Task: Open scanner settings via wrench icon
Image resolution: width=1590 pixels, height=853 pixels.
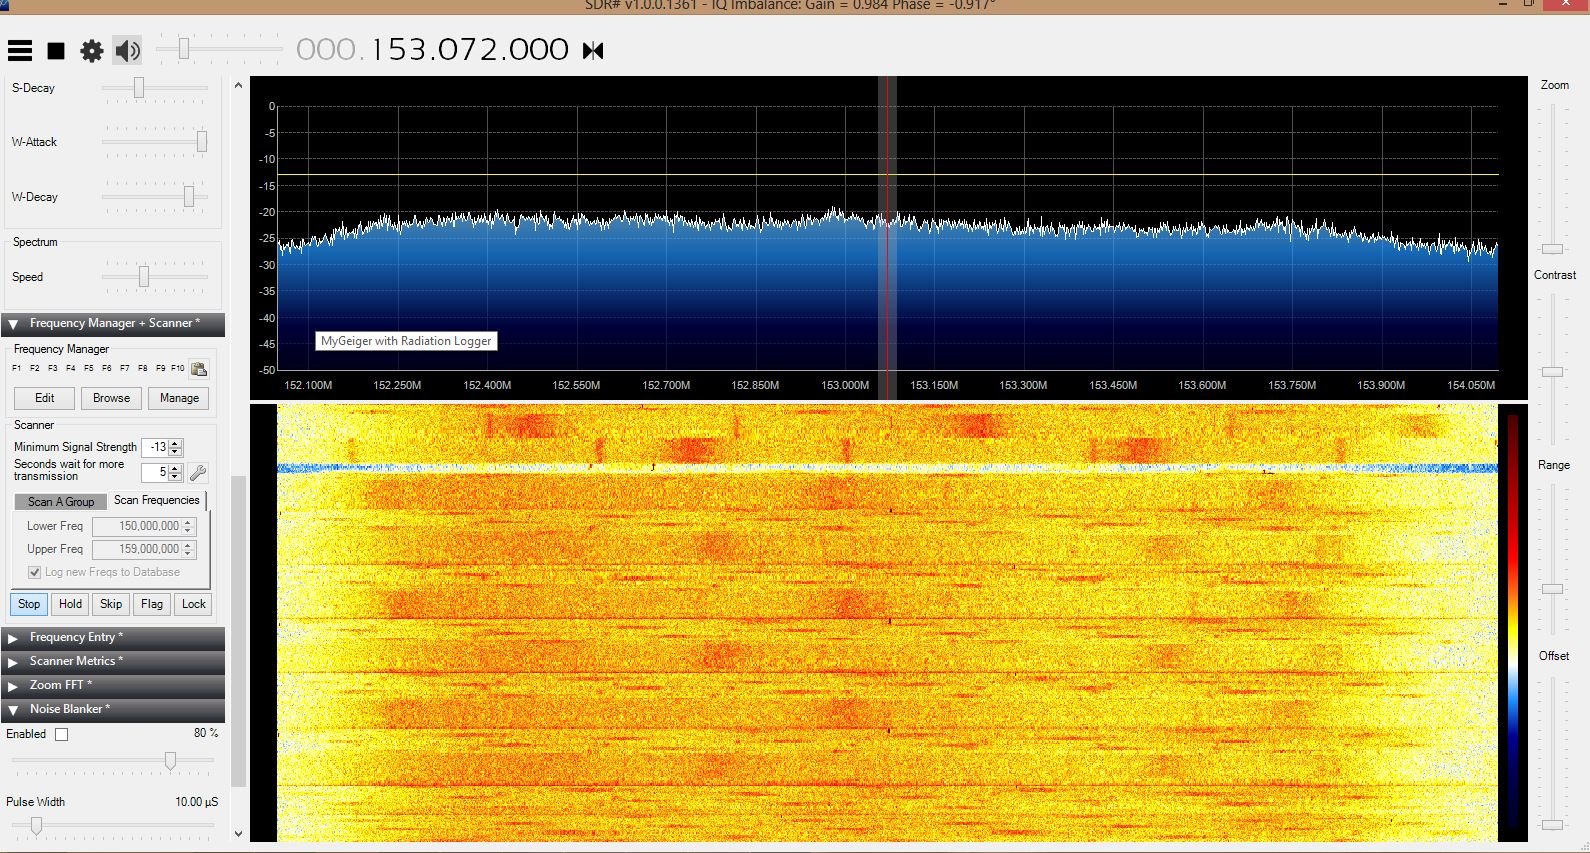Action: (x=198, y=473)
